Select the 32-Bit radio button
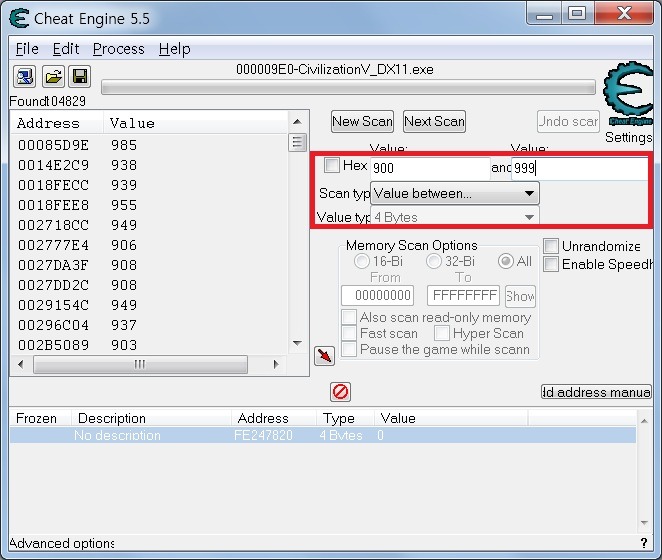Viewport: 662px width, 560px height. pos(434,261)
